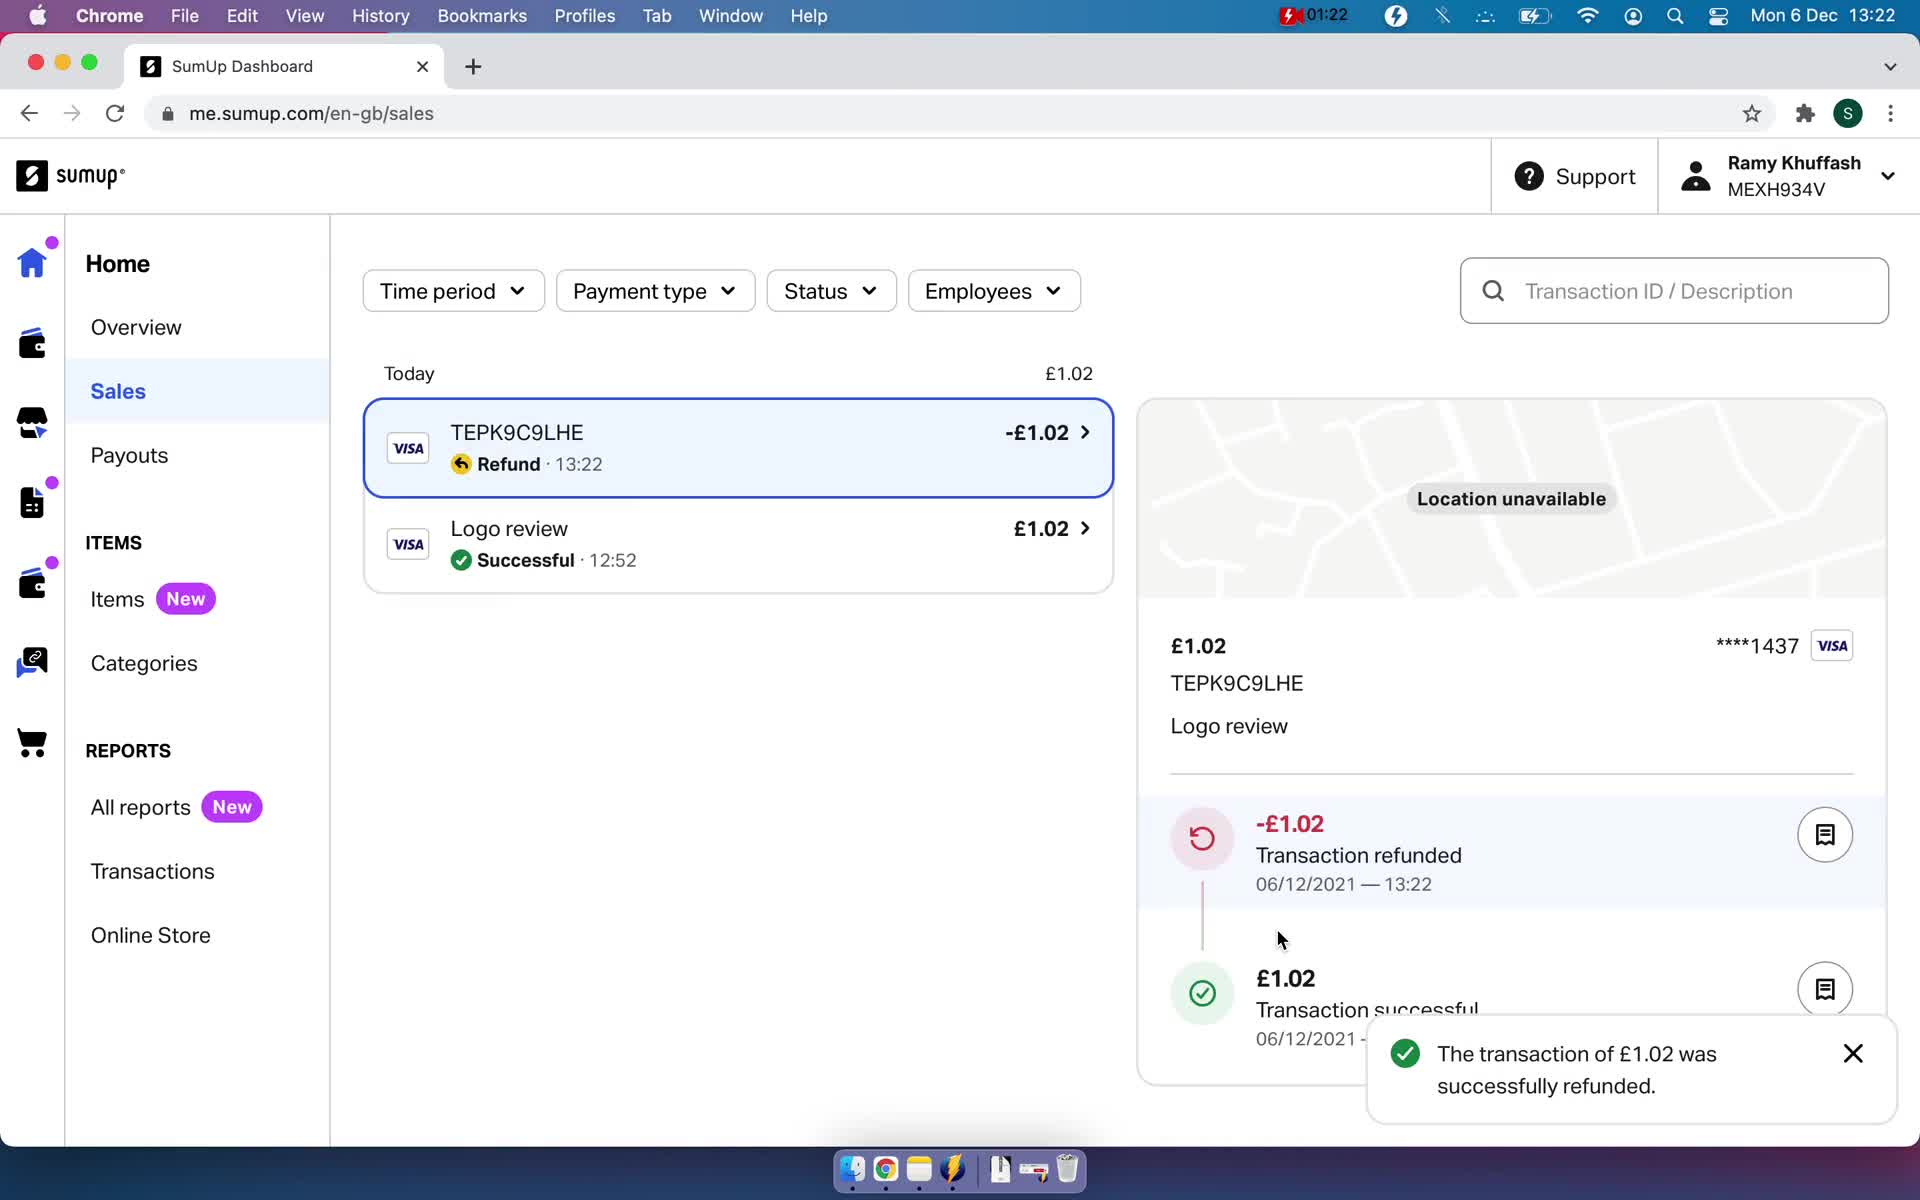
Task: Open macOS Control Centre icon
Action: (x=1718, y=16)
